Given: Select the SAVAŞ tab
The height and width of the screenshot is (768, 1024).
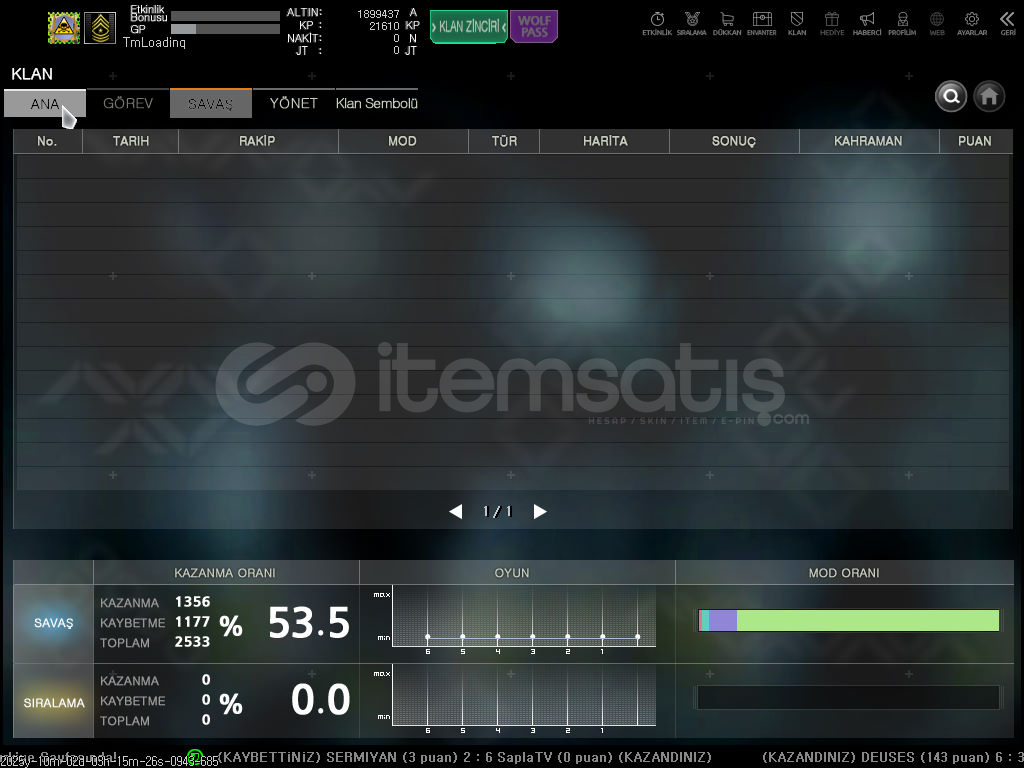Looking at the screenshot, I should pyautogui.click(x=210, y=104).
